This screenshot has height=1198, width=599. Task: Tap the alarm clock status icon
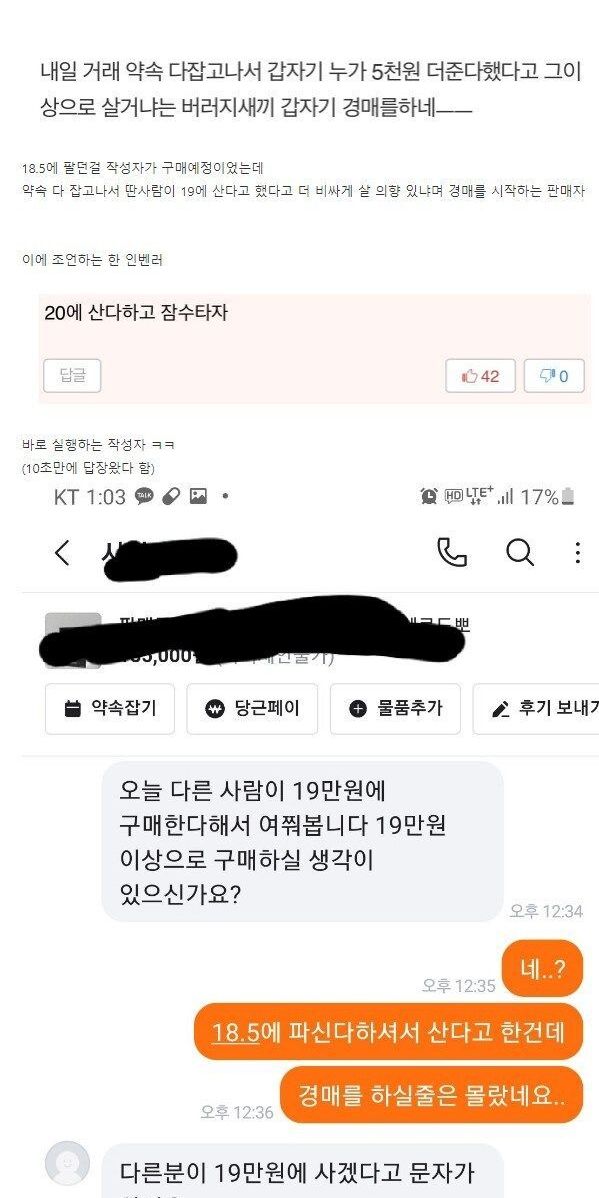(x=429, y=497)
